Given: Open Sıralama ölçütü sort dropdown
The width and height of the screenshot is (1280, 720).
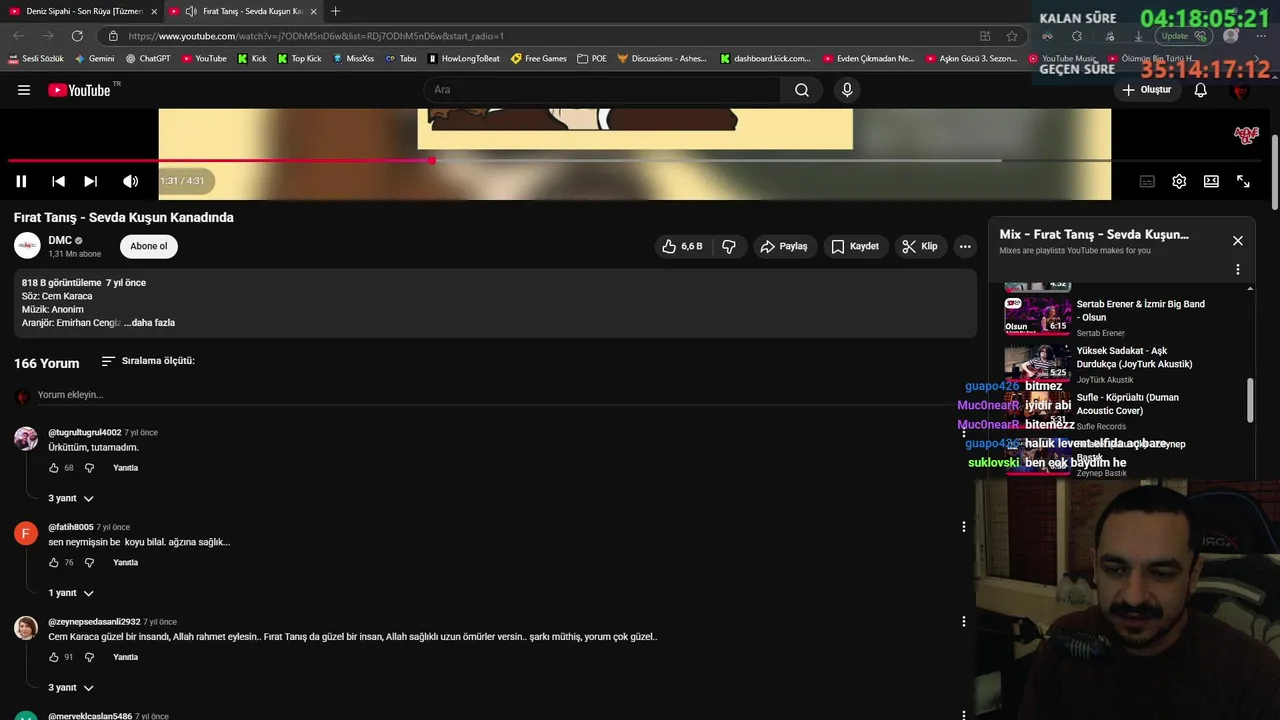Looking at the screenshot, I should (148, 361).
